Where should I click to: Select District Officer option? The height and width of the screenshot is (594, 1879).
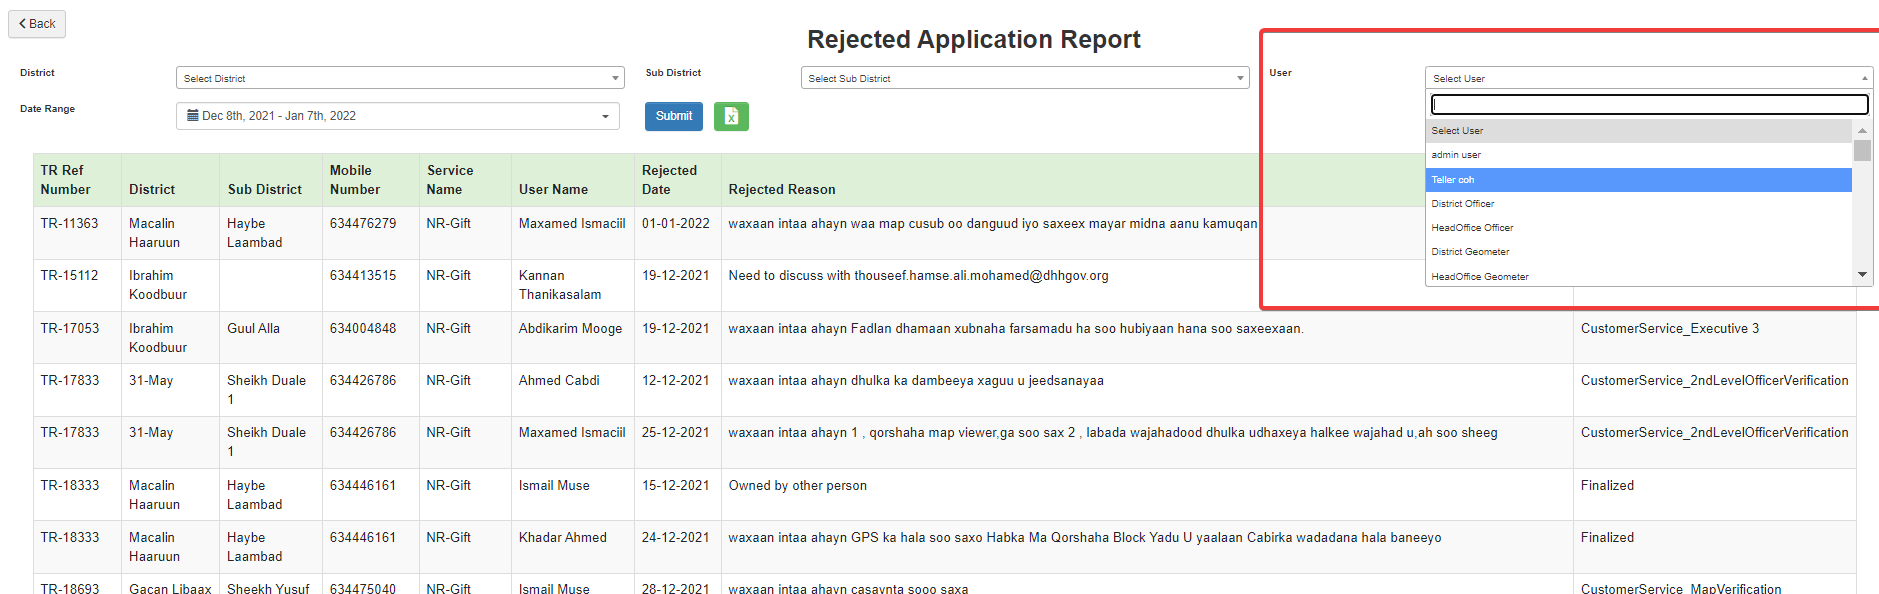click(1638, 204)
